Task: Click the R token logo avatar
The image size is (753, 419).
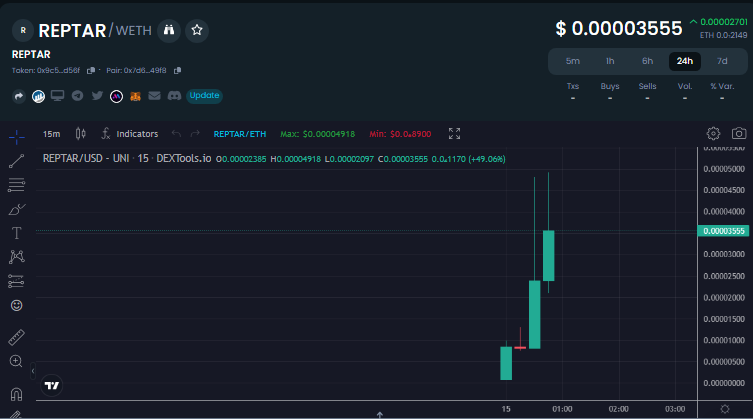Action: tap(23, 30)
